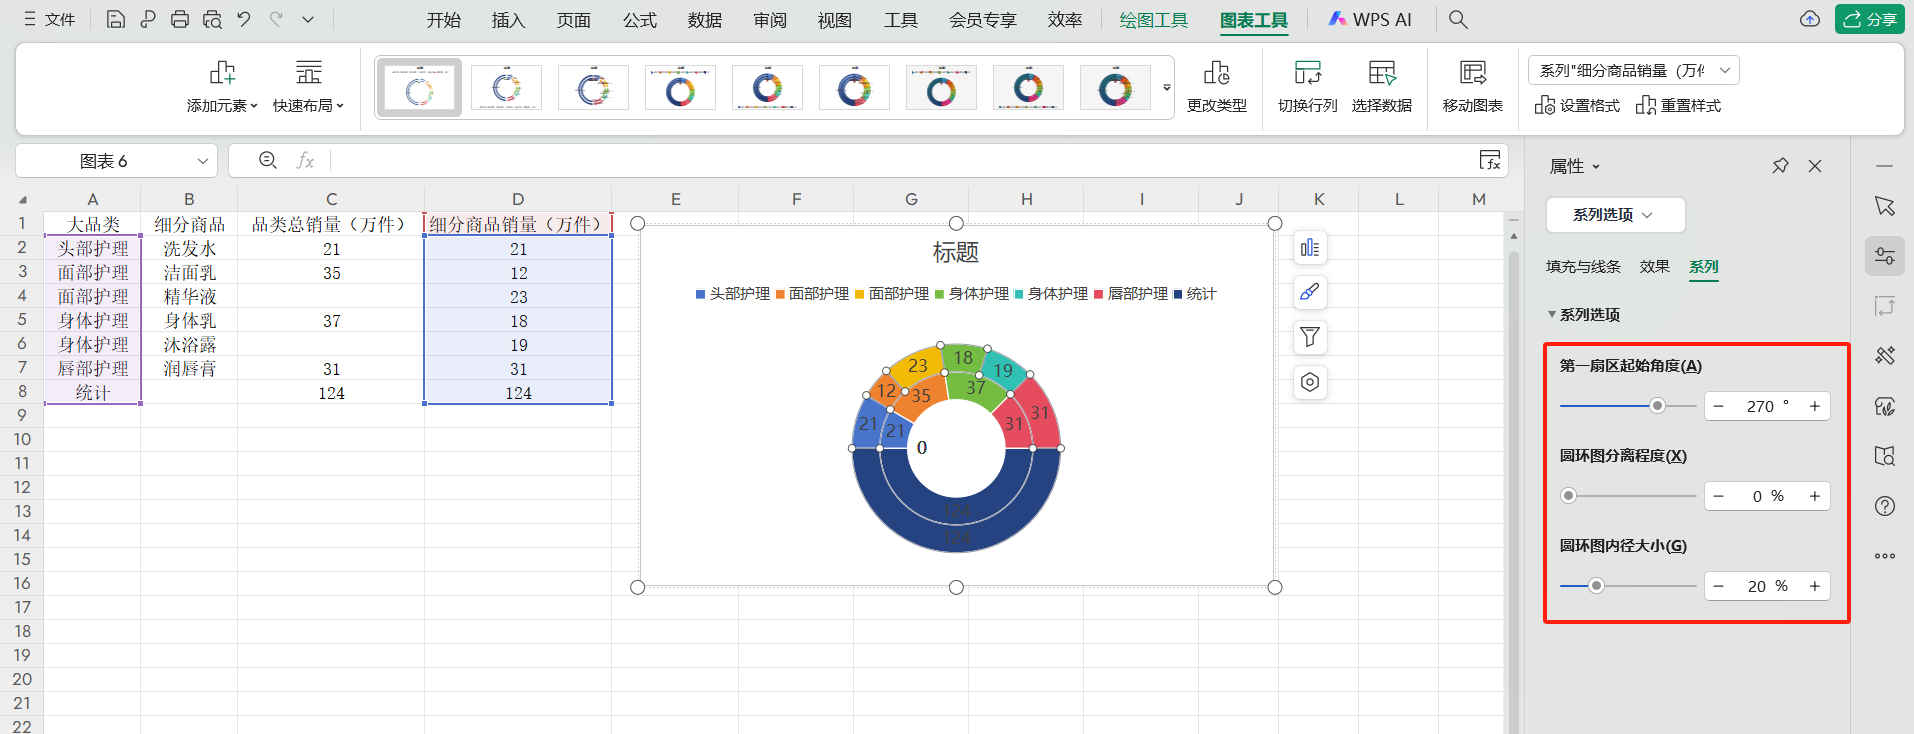The image size is (1914, 734).
Task: Click Switch Row/Column (切换行列) icon
Action: [x=1307, y=74]
